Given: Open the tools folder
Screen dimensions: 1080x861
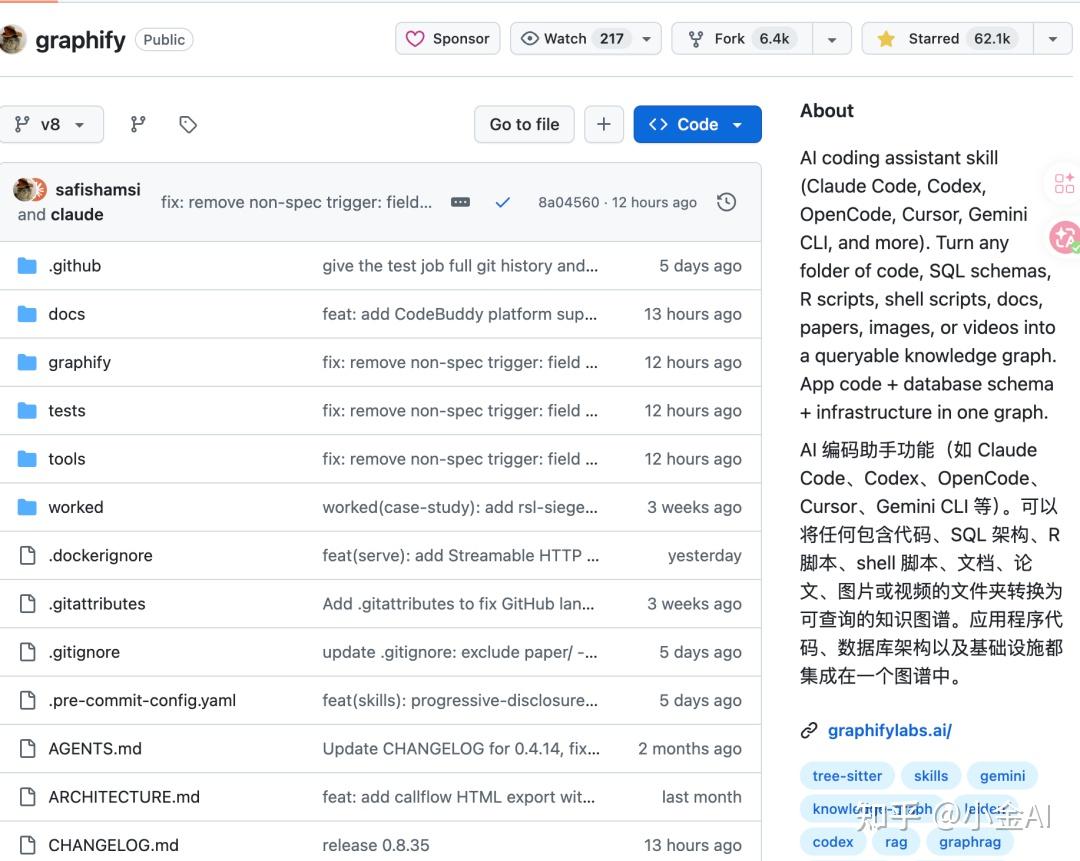Looking at the screenshot, I should pos(67,459).
